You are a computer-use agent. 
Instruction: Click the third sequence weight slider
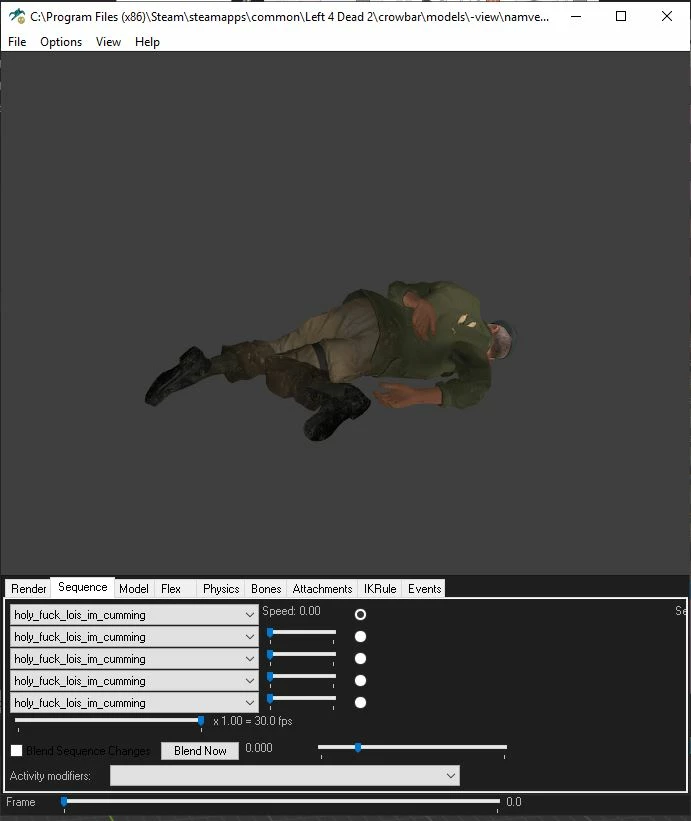(302, 654)
